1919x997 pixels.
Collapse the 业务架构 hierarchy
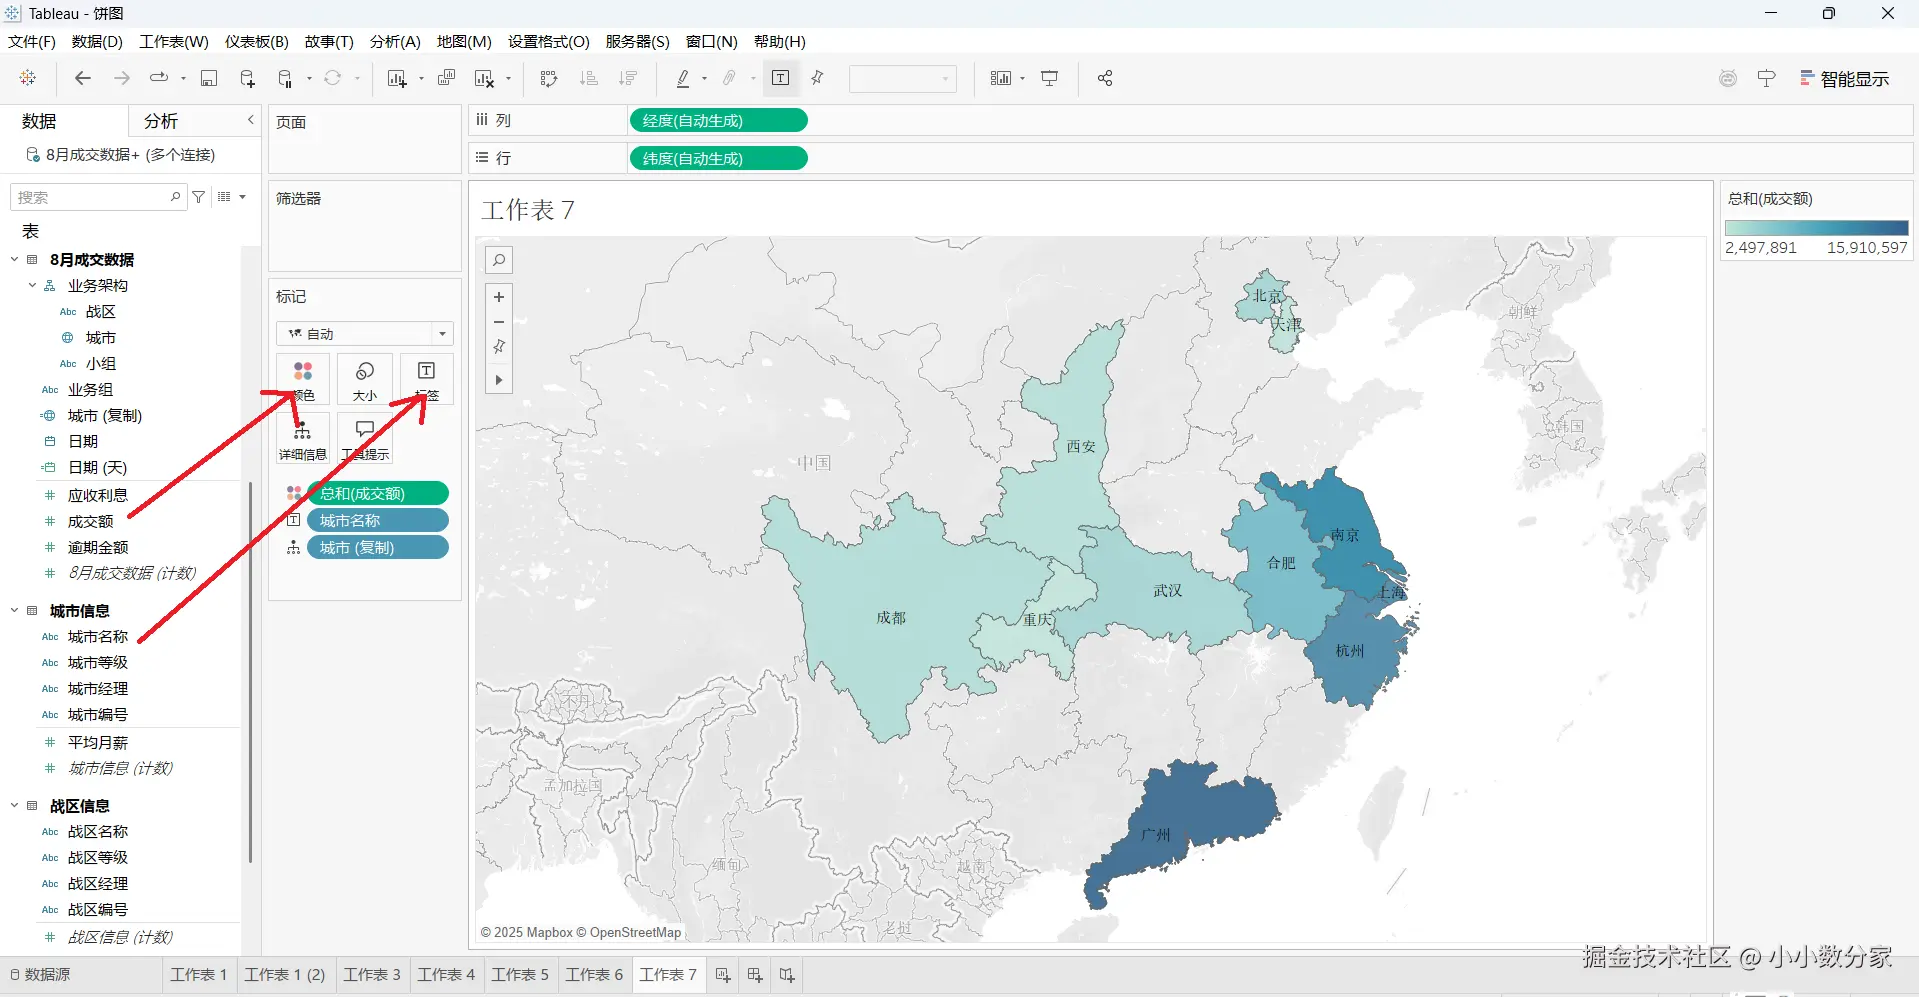pos(32,286)
